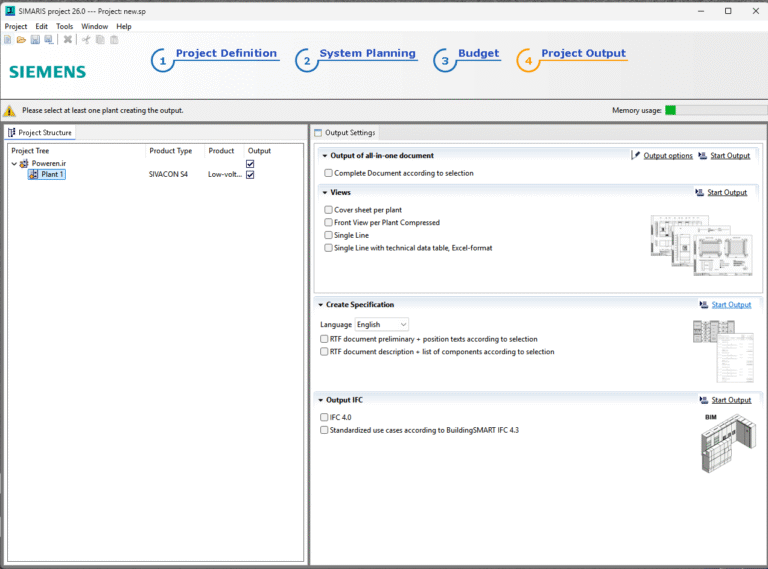Image resolution: width=768 pixels, height=569 pixels.
Task: Go to System Planning step
Action: pos(367,53)
